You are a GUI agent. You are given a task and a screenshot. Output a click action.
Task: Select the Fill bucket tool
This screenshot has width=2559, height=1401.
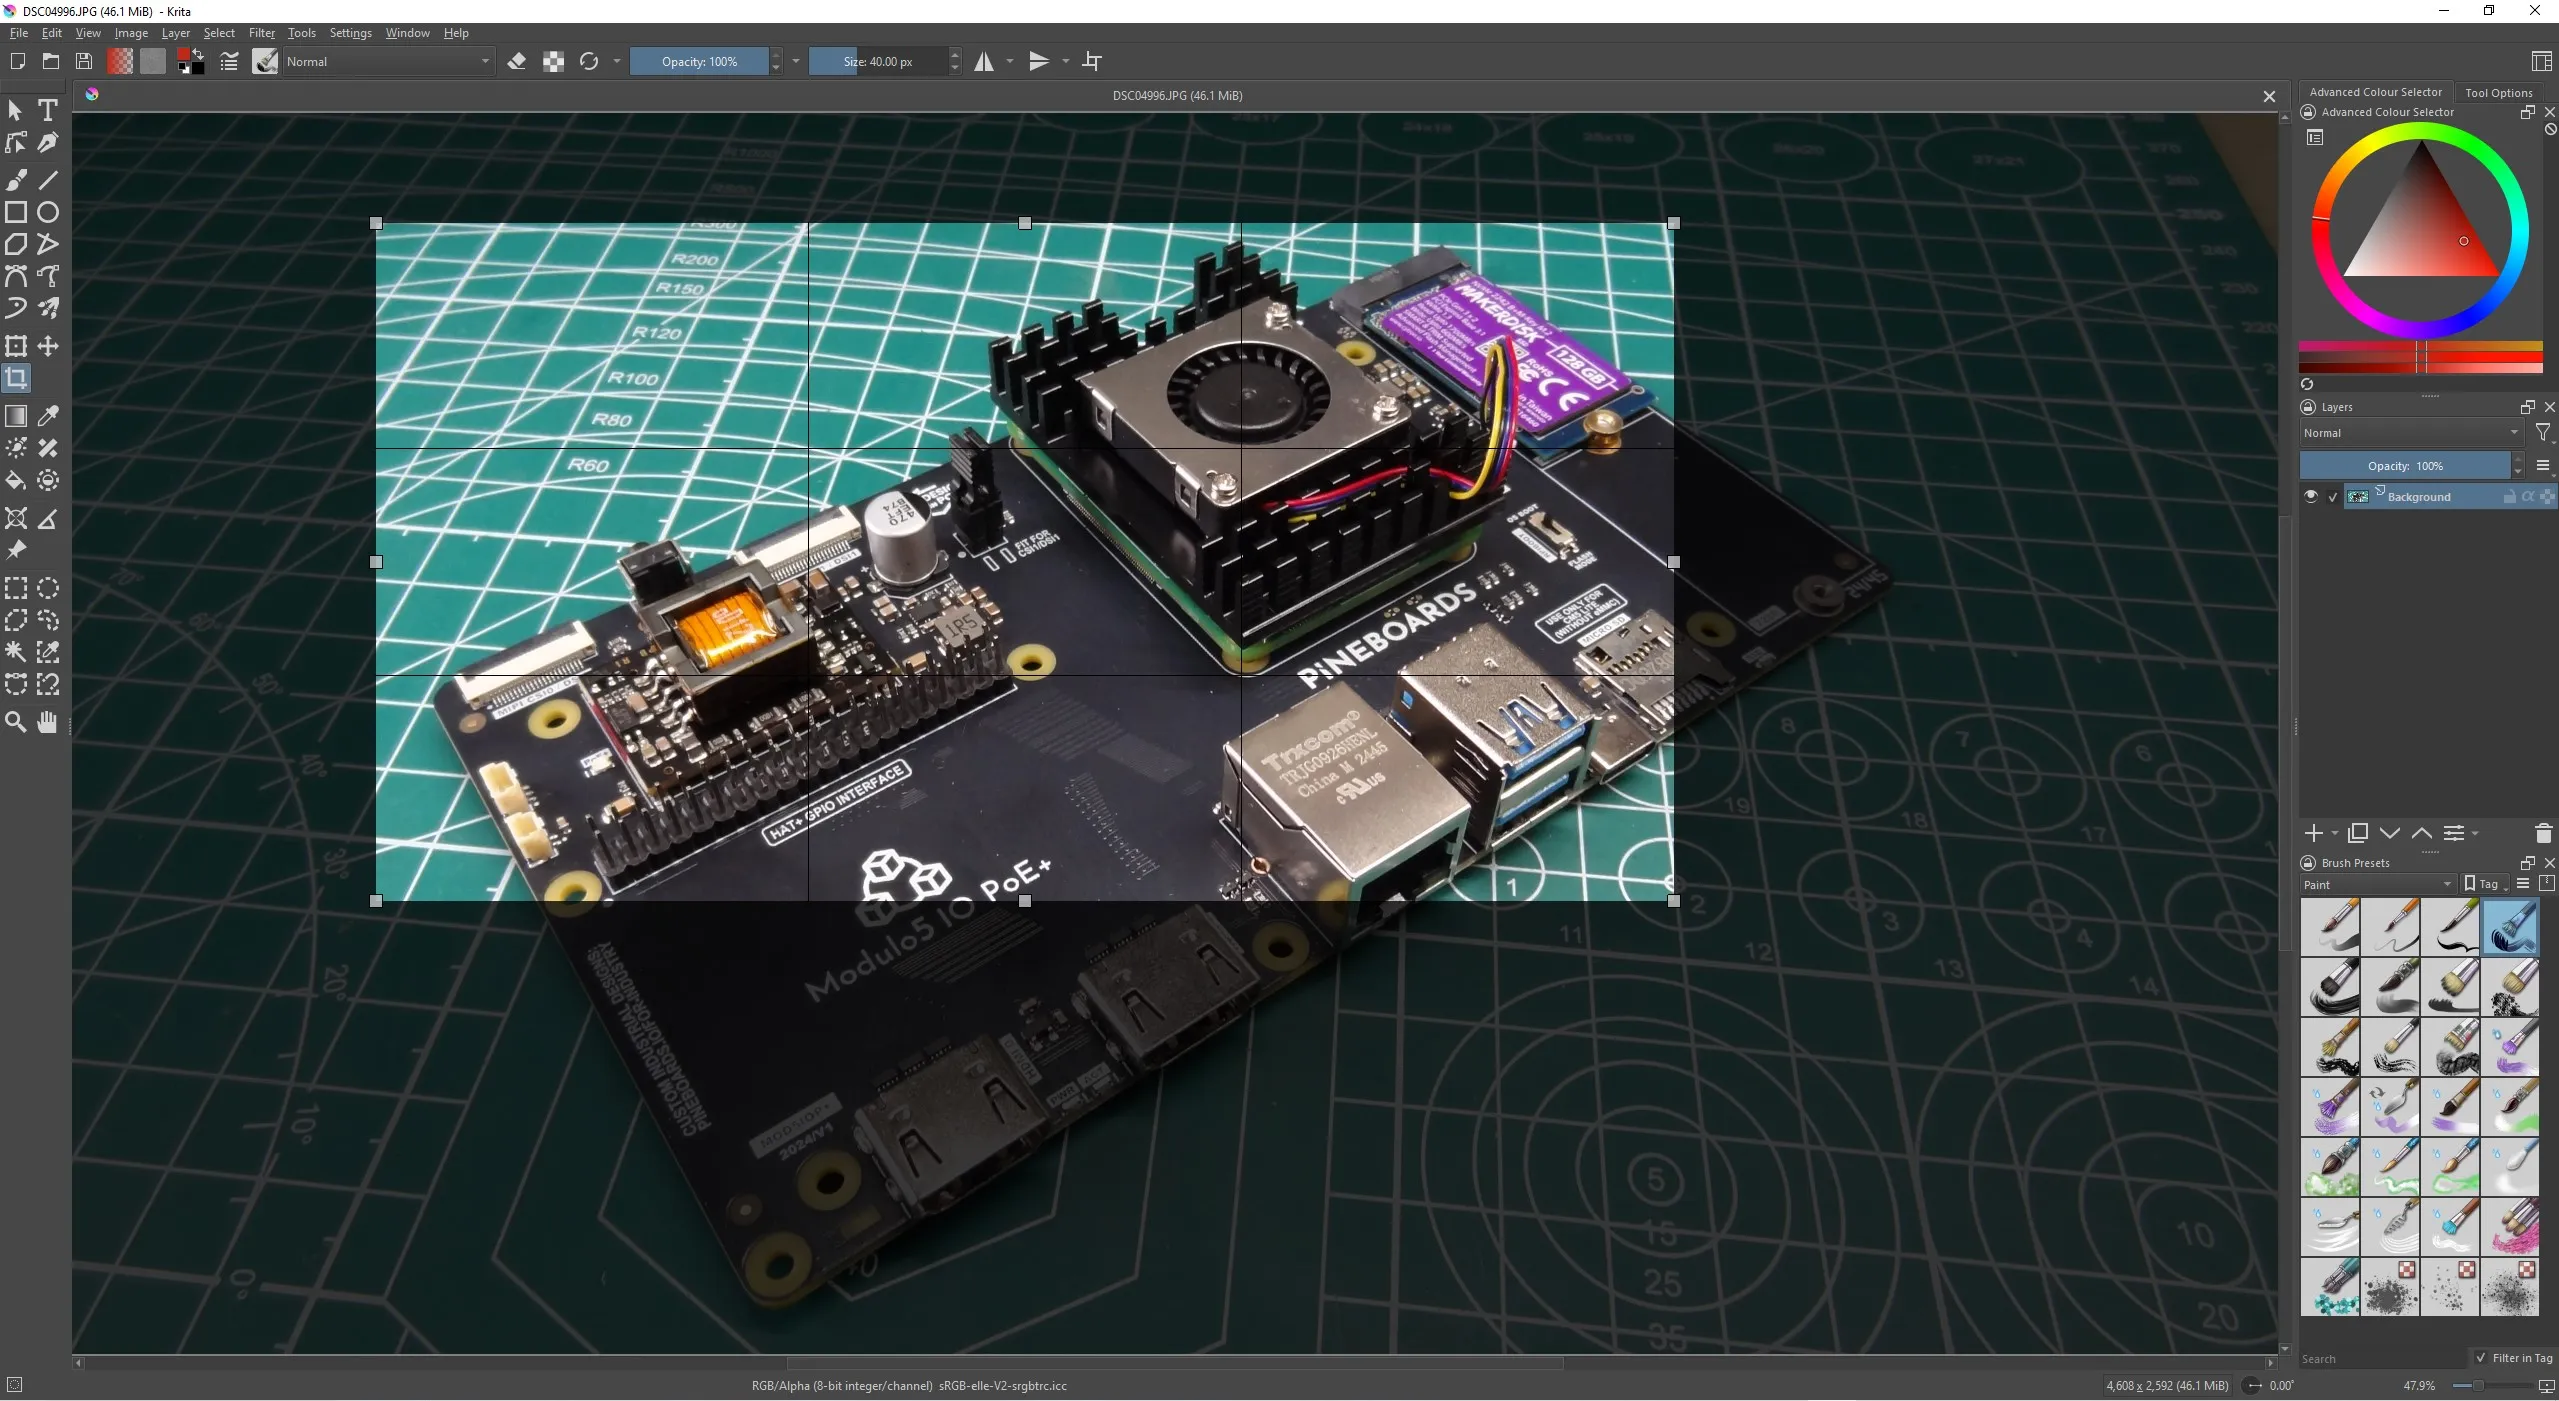tap(16, 481)
